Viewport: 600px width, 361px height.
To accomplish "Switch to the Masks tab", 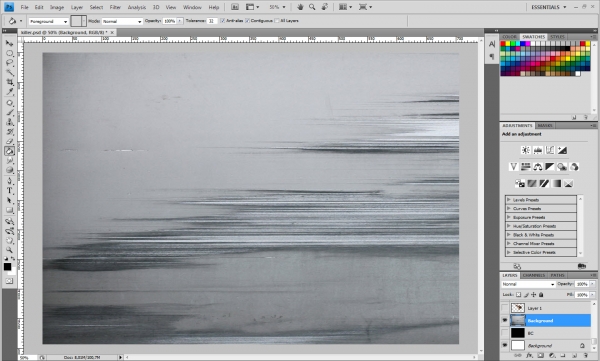I will [545, 126].
